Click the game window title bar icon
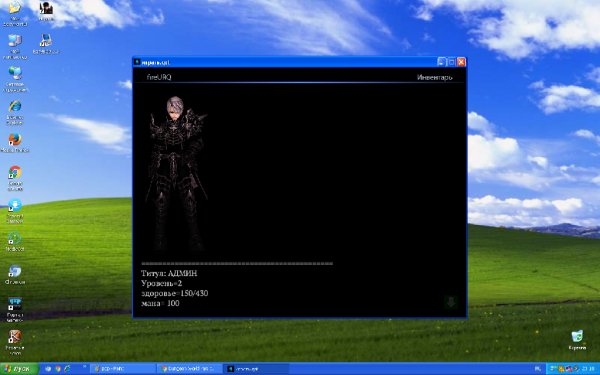Image resolution: width=600 pixels, height=375 pixels. 137,62
